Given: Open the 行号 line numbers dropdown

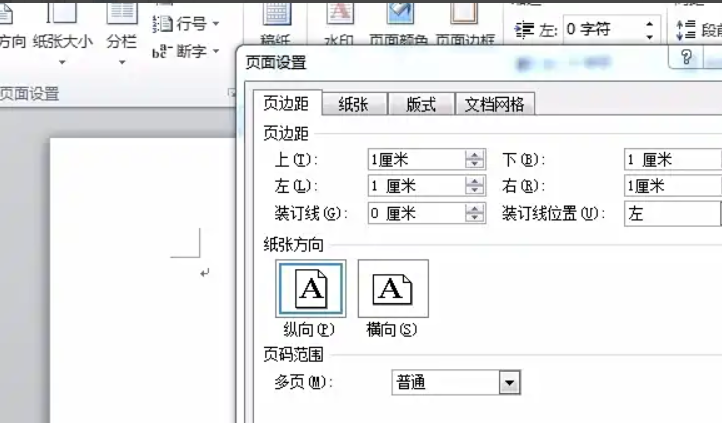Looking at the screenshot, I should click(x=186, y=23).
